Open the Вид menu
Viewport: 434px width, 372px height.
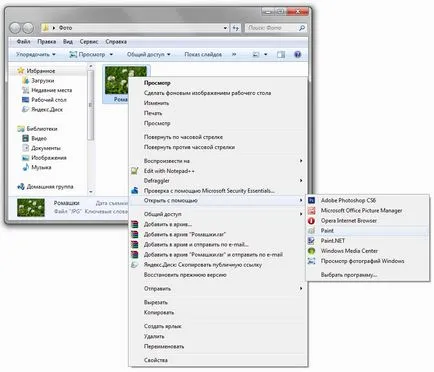(68, 42)
